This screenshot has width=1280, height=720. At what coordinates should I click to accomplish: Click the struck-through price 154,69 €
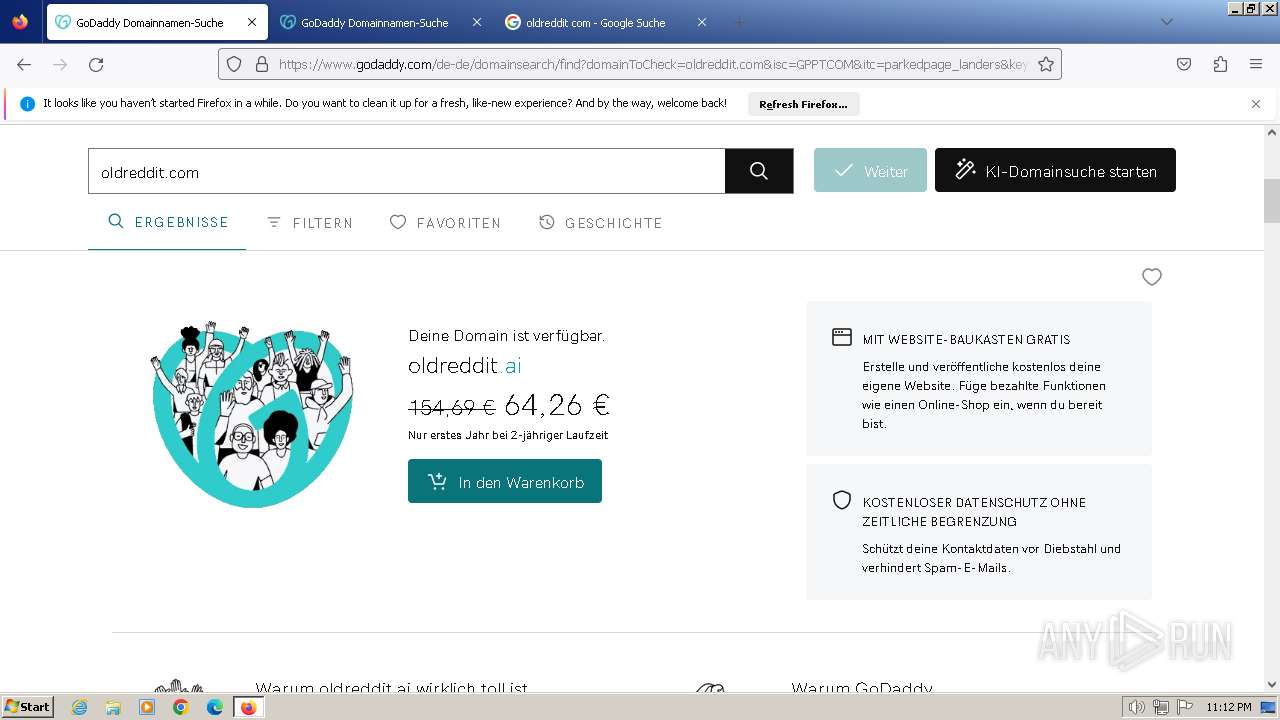click(452, 407)
